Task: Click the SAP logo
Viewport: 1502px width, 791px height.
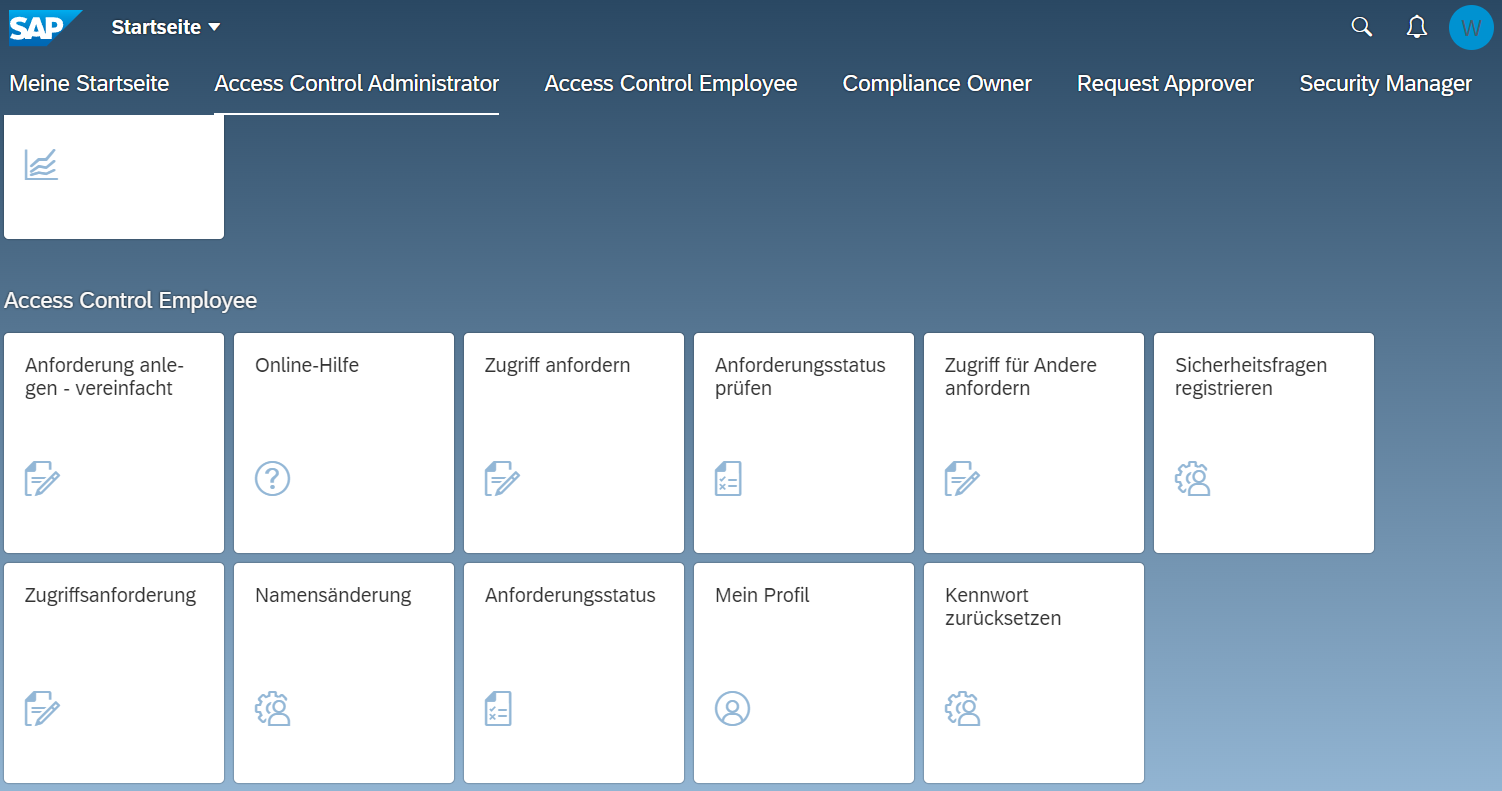Action: (45, 27)
